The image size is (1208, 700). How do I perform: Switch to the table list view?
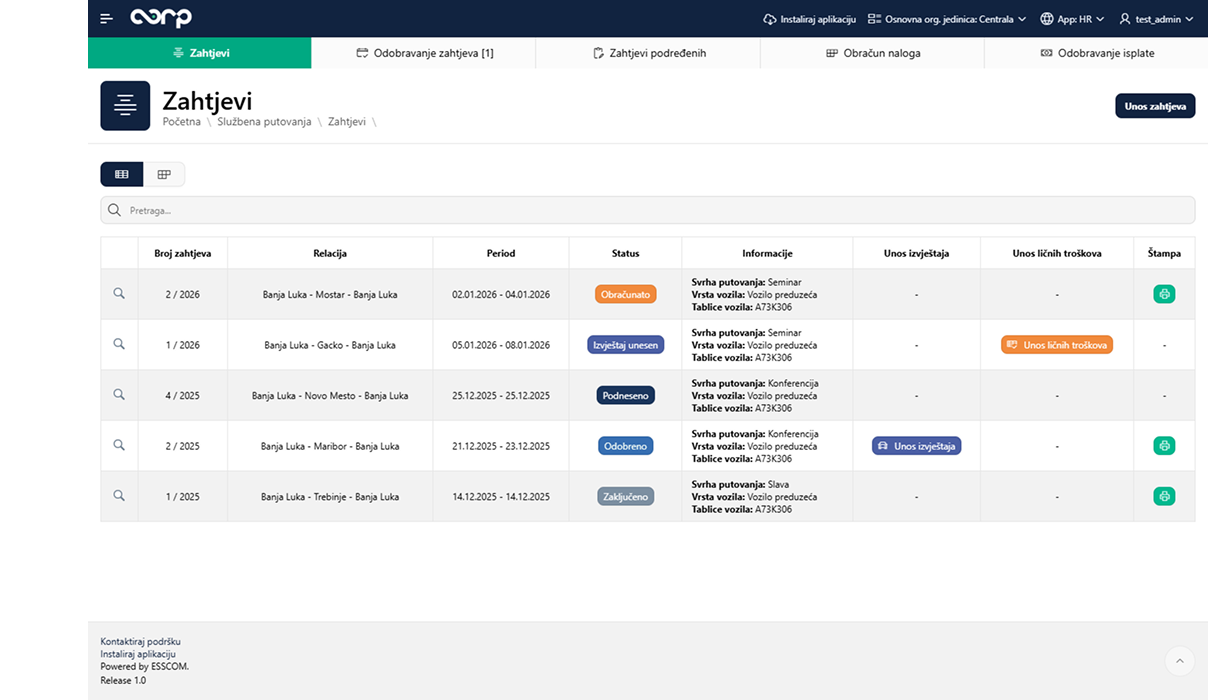tap(122, 174)
